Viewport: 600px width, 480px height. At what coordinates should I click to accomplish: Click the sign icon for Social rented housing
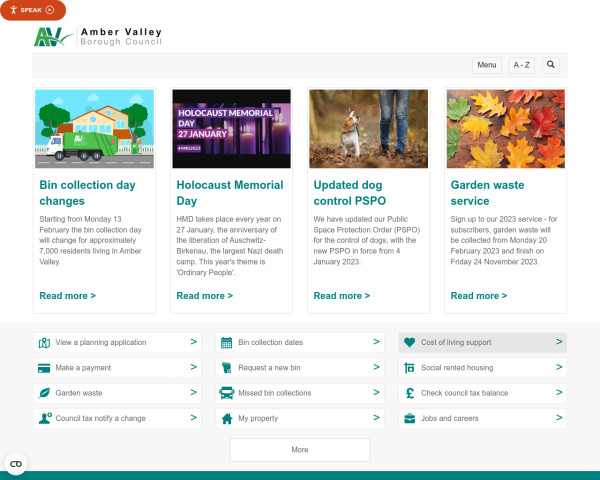(x=409, y=368)
